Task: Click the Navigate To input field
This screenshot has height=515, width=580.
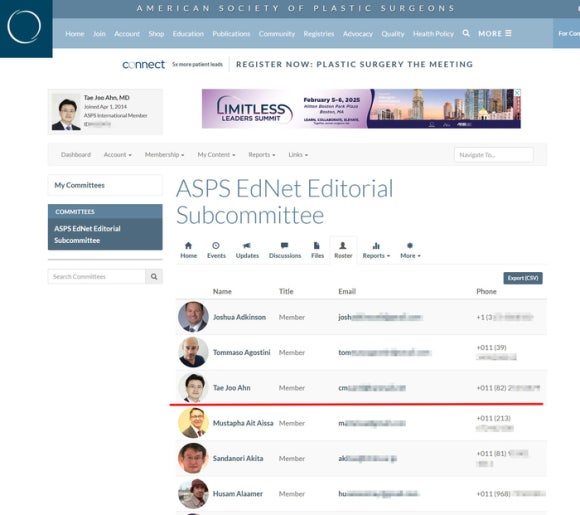Action: (494, 155)
